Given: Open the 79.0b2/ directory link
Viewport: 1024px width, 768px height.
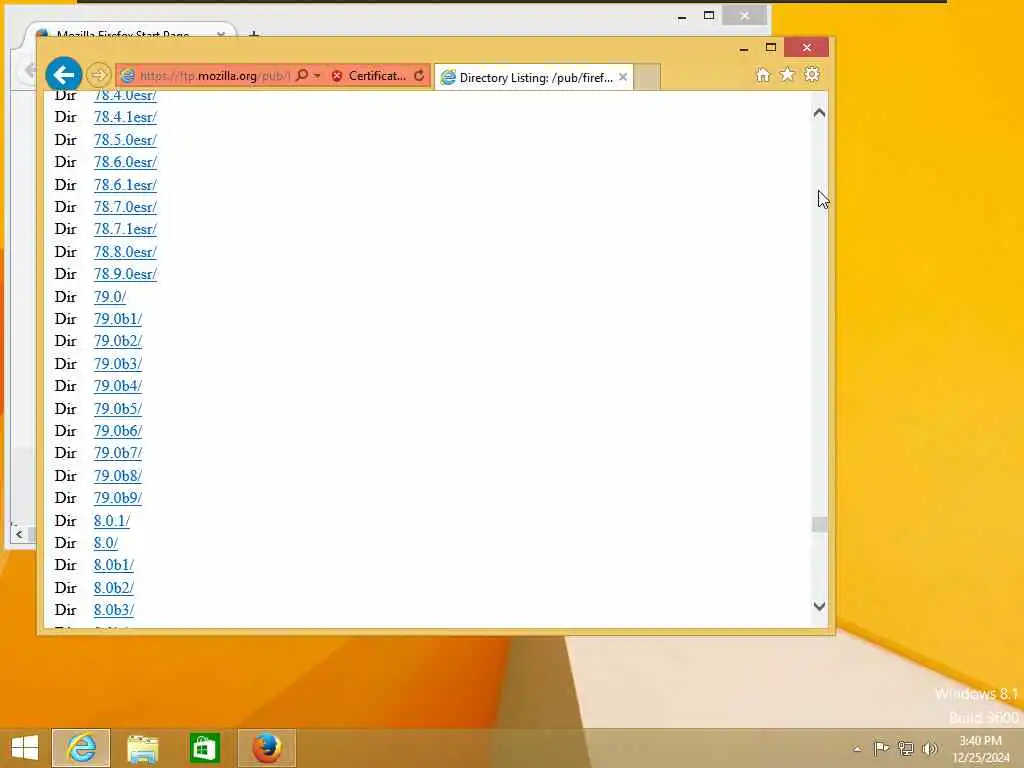Looking at the screenshot, I should 118,342.
